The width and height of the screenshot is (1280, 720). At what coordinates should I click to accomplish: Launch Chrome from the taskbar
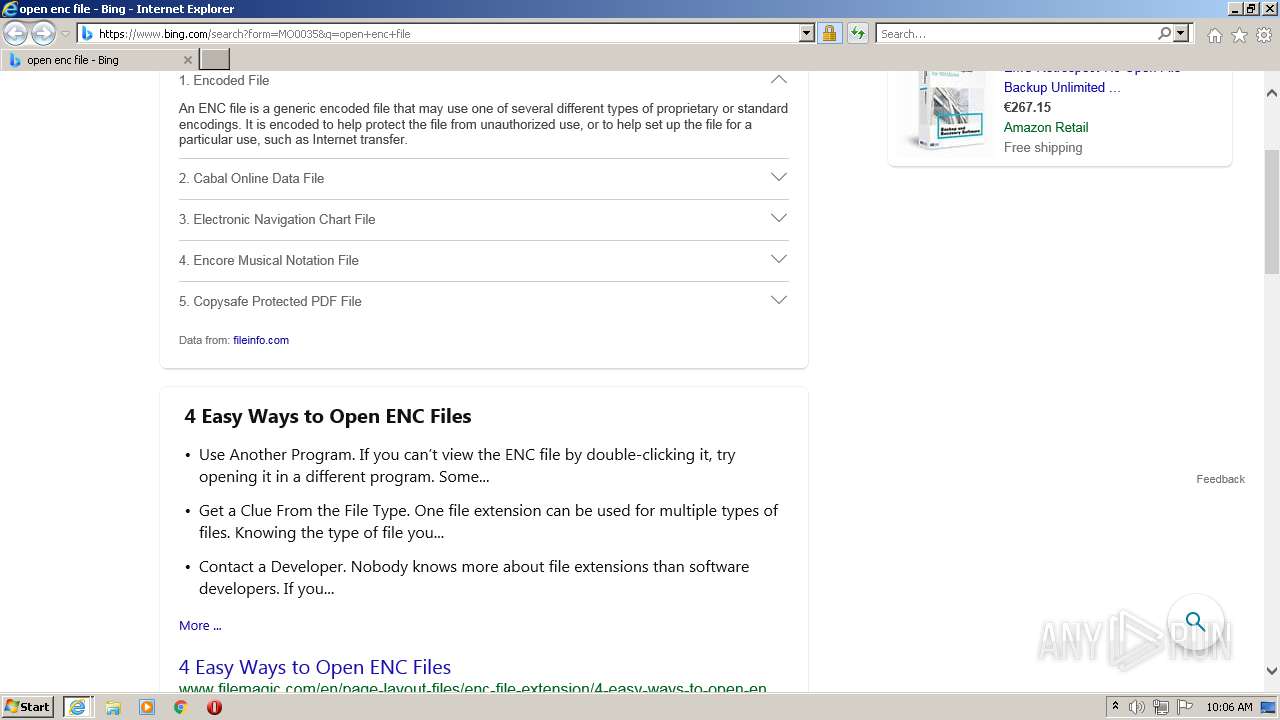pyautogui.click(x=180, y=707)
